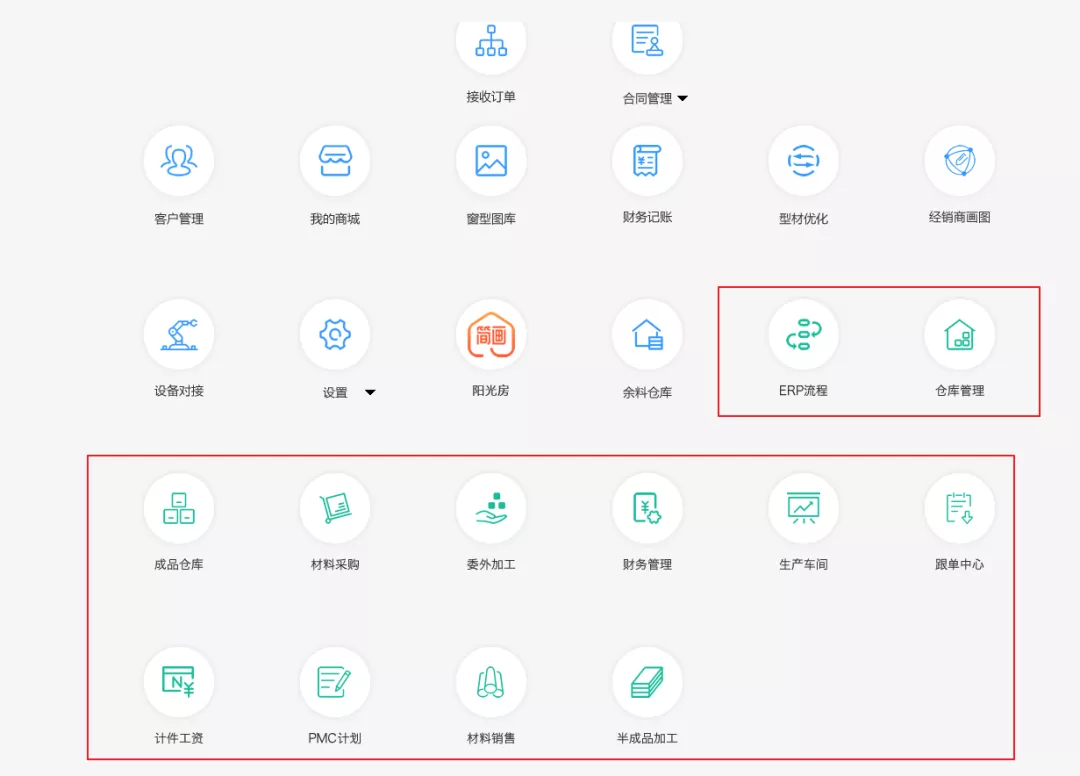Click the 合同管理 text label
This screenshot has width=1080, height=776.
(x=647, y=99)
